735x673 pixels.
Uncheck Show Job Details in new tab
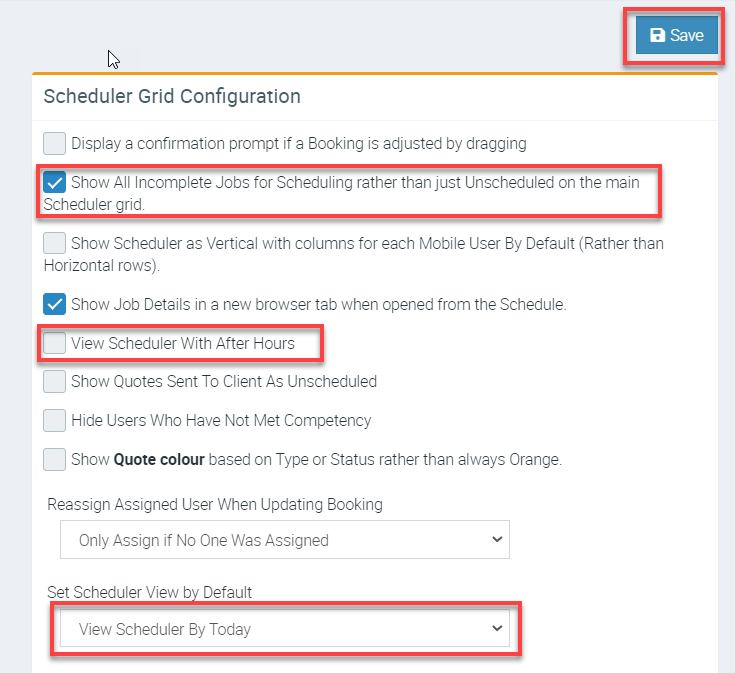[x=55, y=303]
